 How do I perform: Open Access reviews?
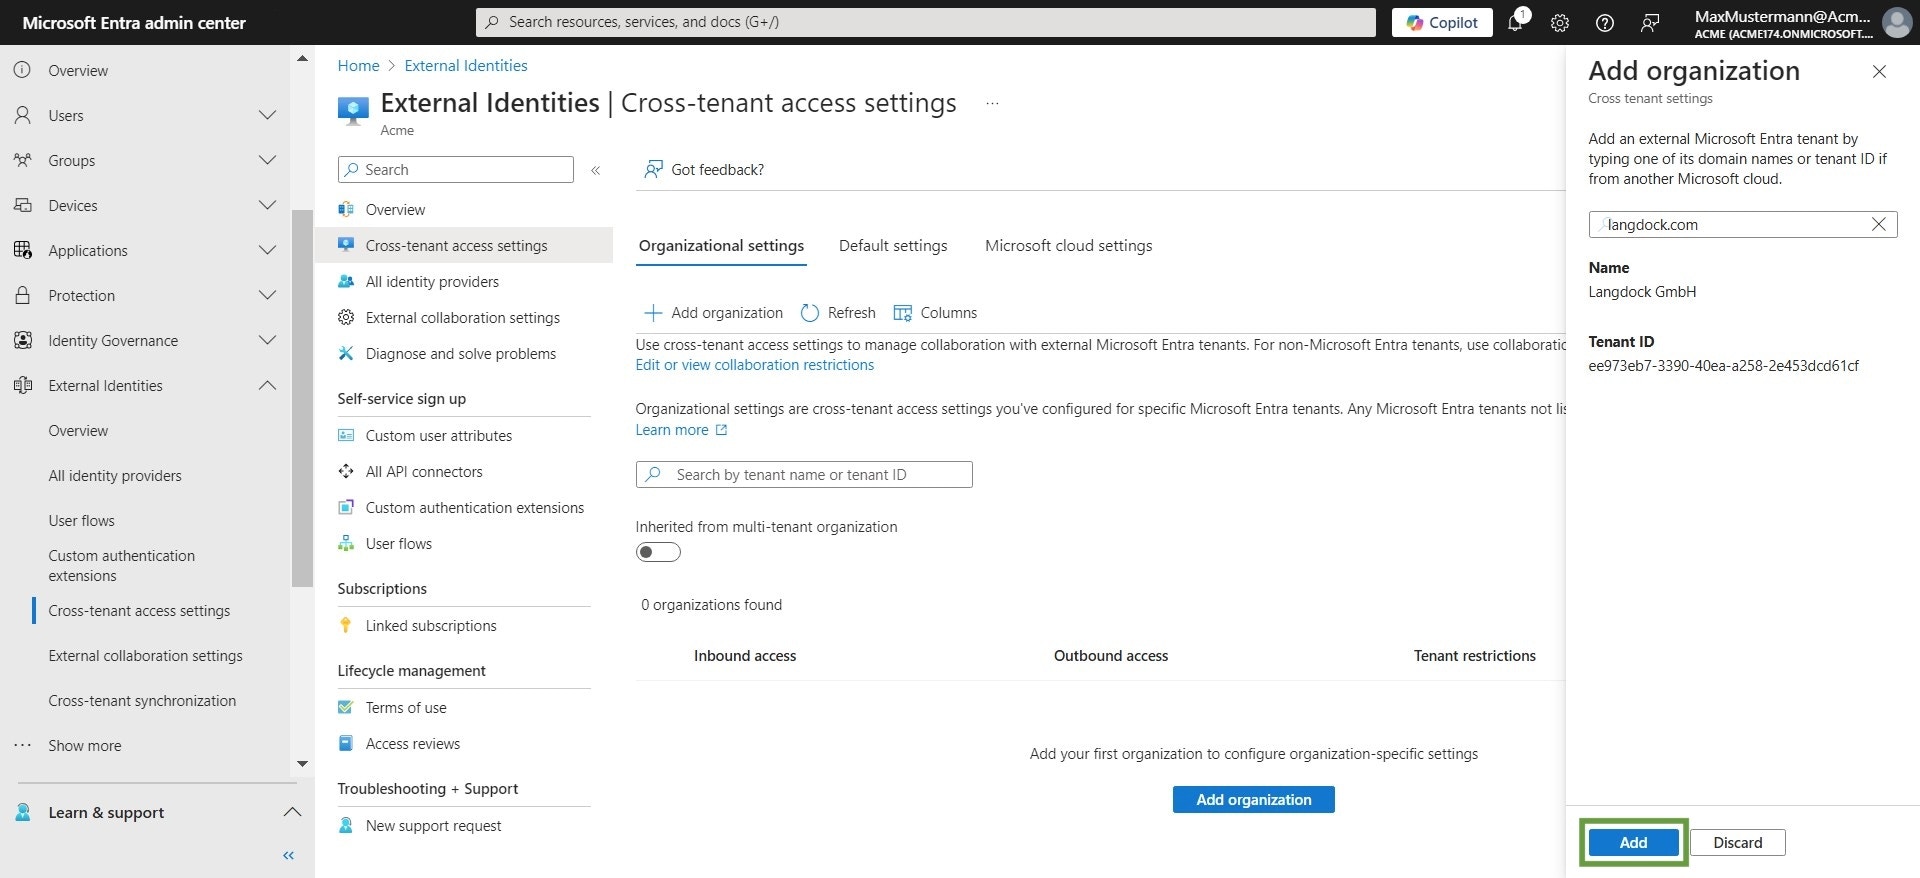(x=412, y=743)
